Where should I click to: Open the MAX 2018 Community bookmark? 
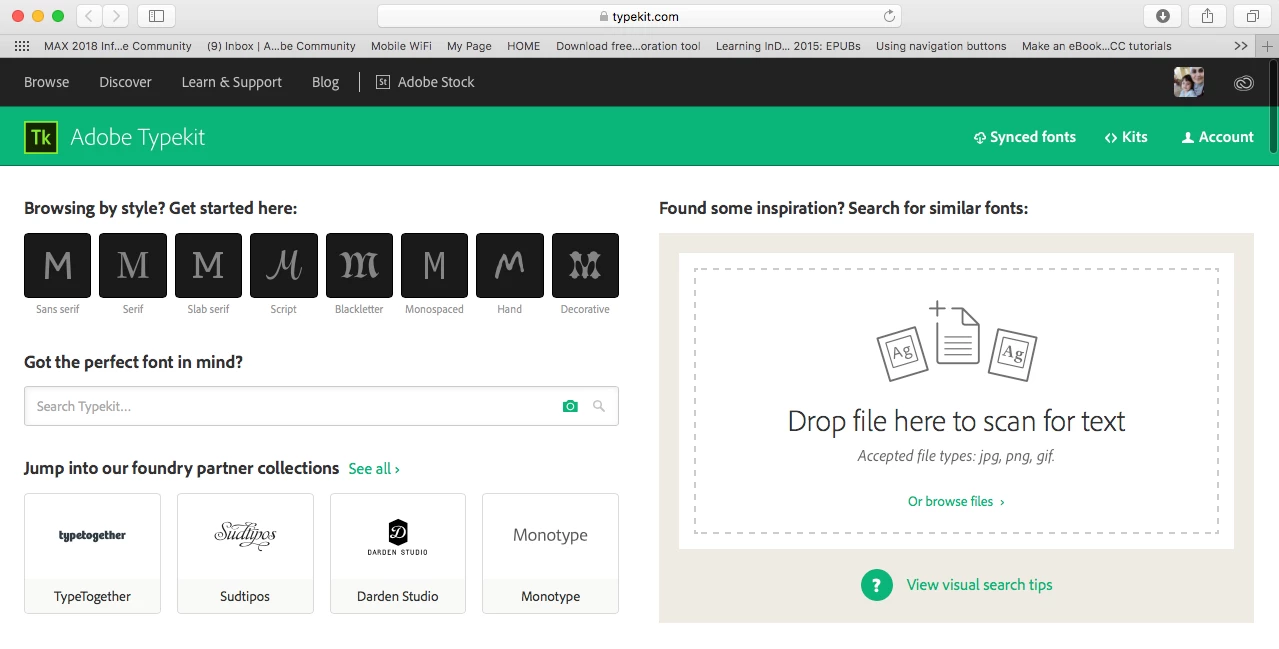pyautogui.click(x=118, y=46)
